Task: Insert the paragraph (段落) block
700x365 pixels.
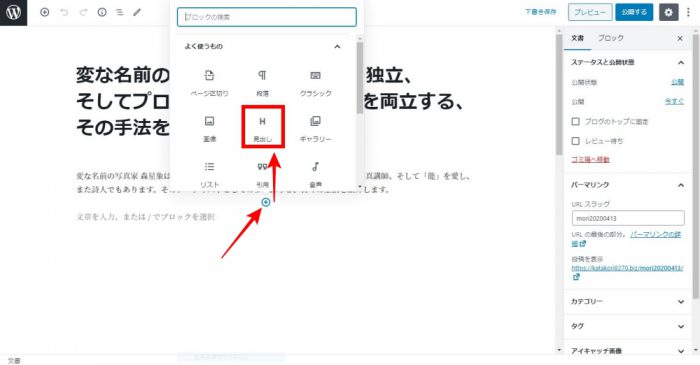Action: 262,83
